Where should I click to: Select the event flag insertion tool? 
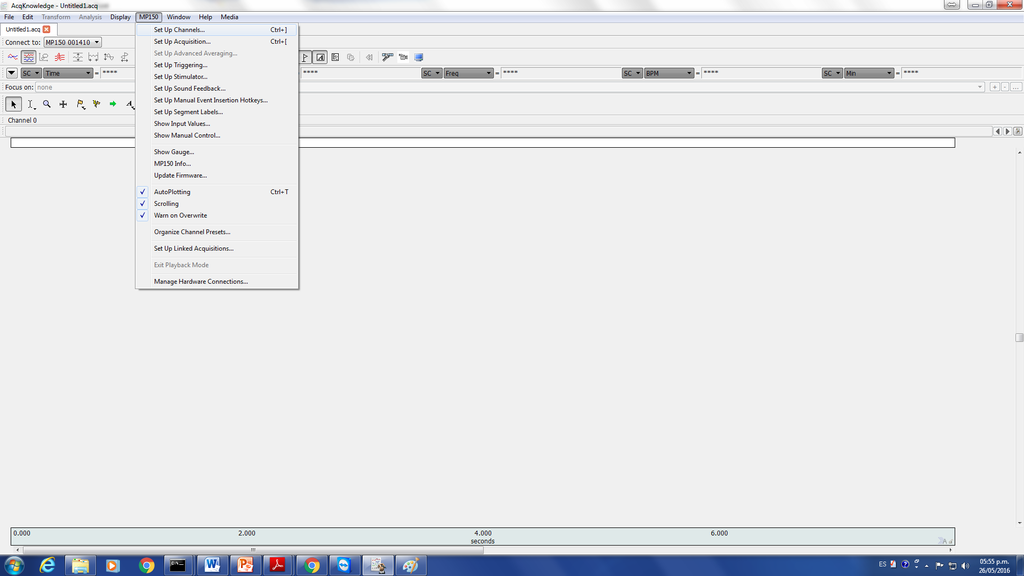coord(80,104)
